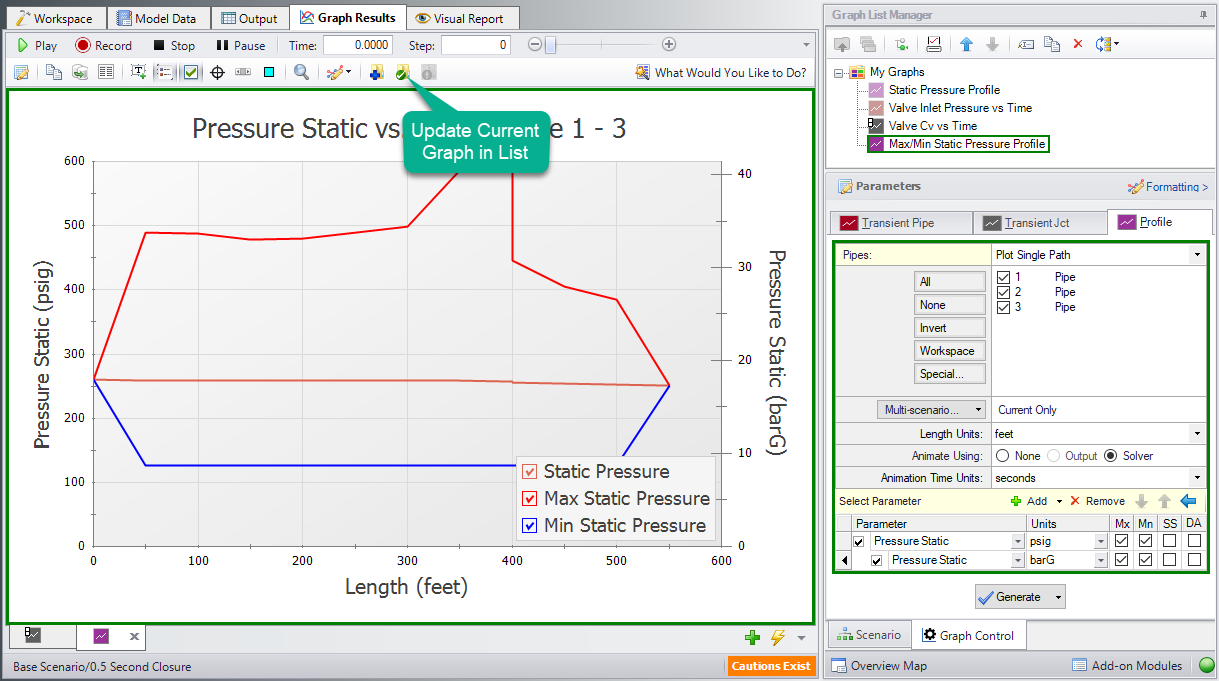Click the All pipes button
This screenshot has width=1219, height=681.
coord(950,282)
